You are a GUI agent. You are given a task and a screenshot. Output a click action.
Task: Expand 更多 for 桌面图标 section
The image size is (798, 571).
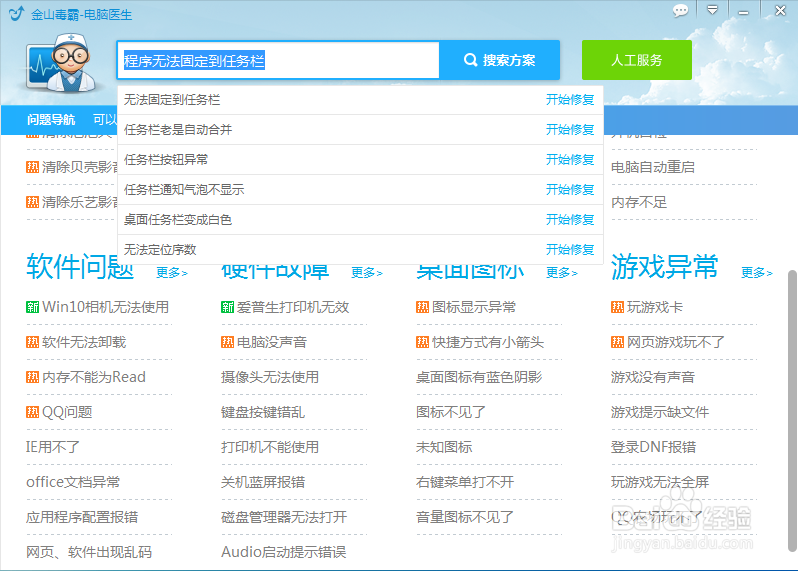click(x=562, y=273)
